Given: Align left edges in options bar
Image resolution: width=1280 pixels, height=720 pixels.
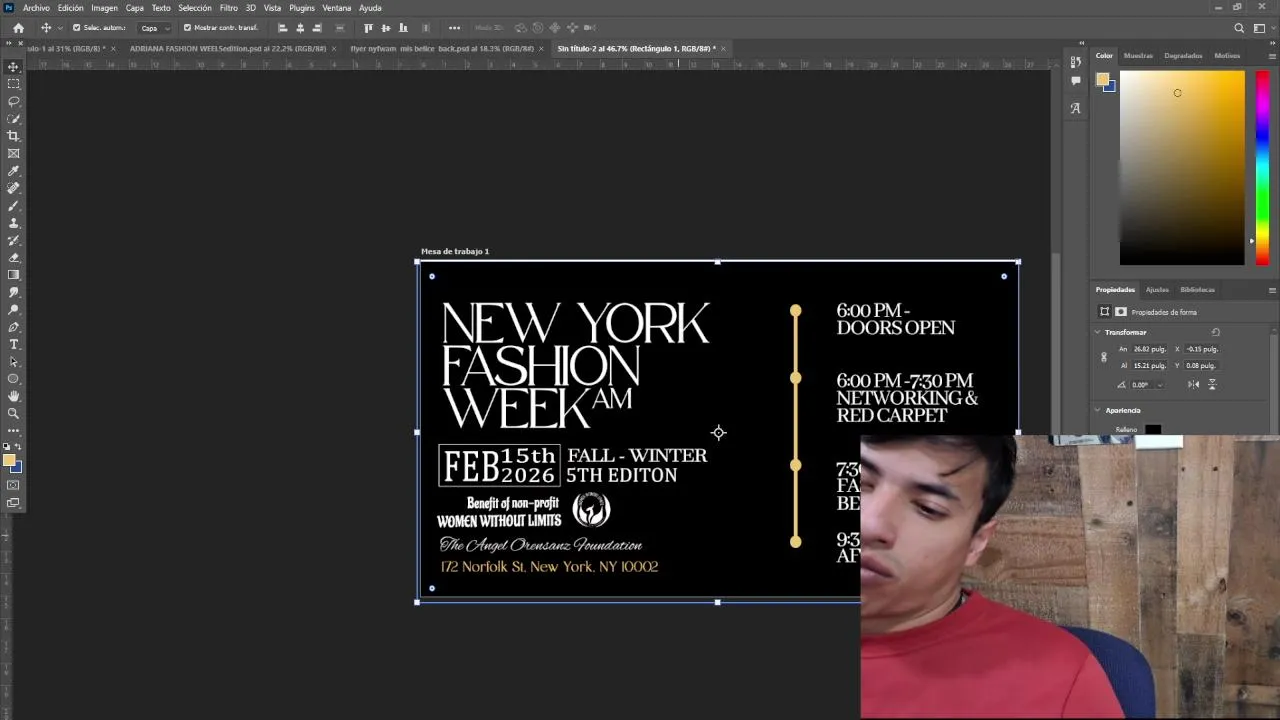Looking at the screenshot, I should [282, 28].
